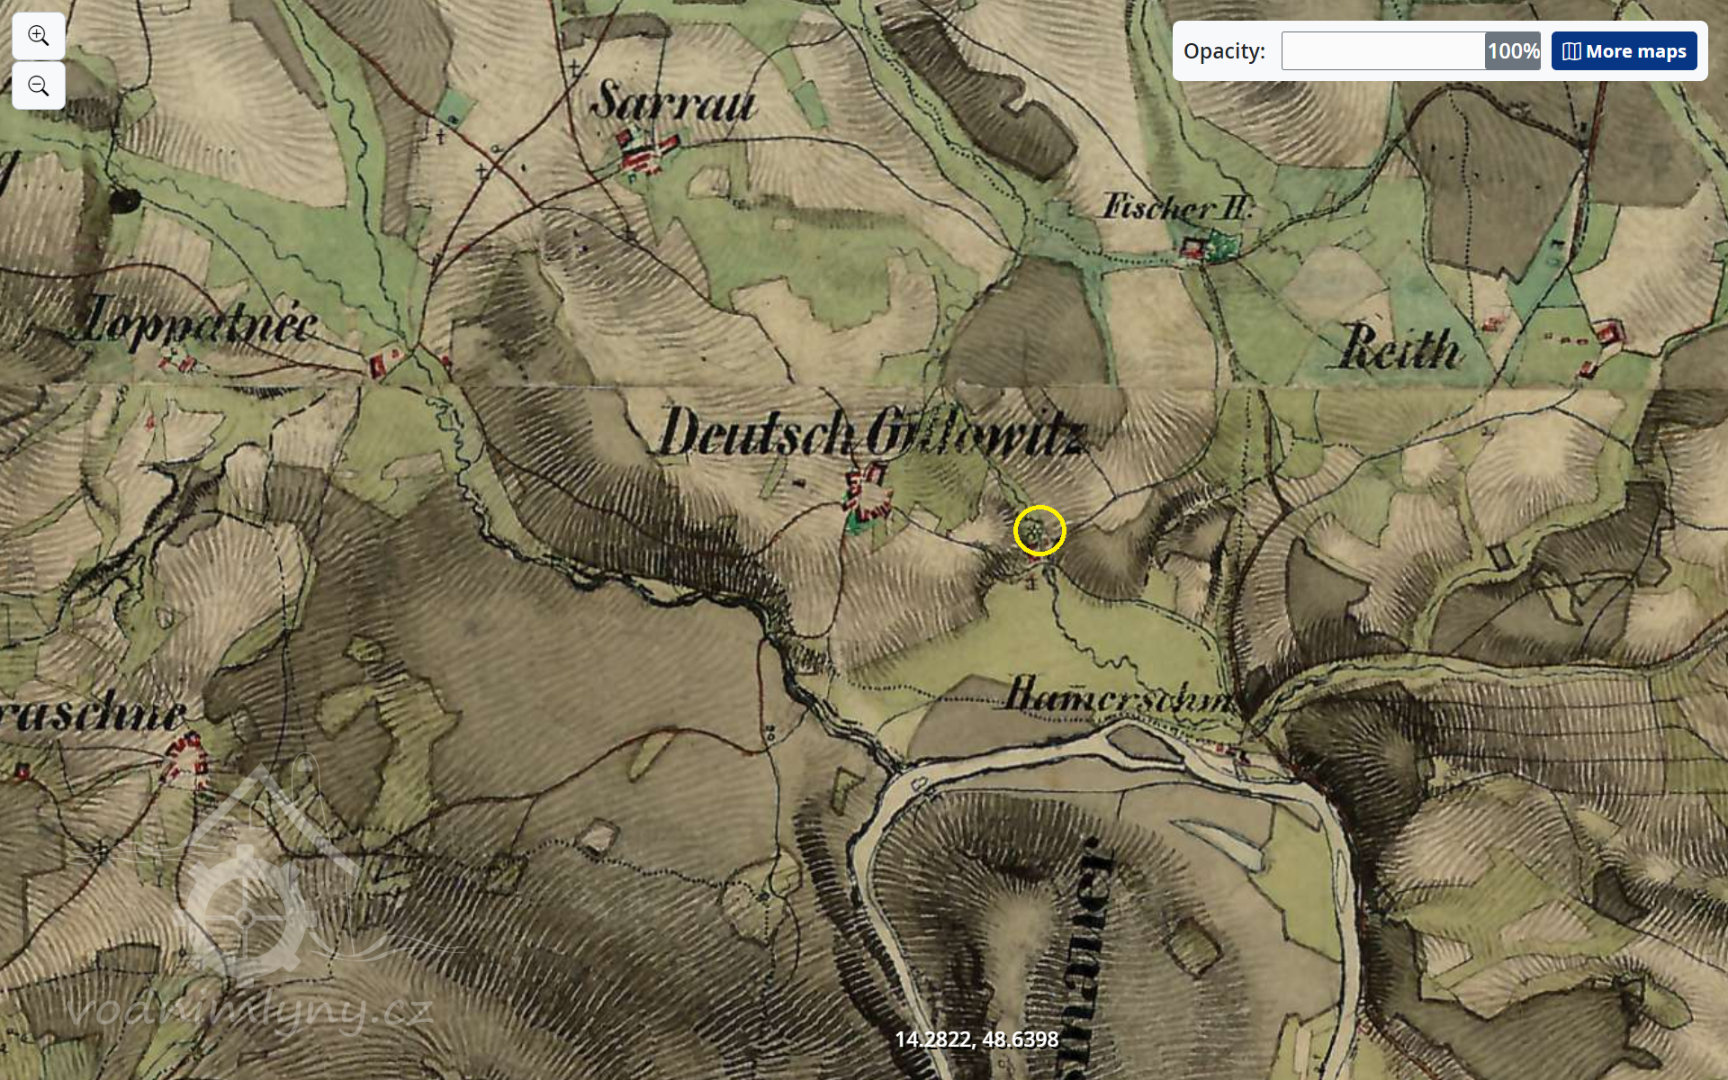This screenshot has height=1080, width=1728.
Task: Zoom in on the historical map
Action: (38, 36)
